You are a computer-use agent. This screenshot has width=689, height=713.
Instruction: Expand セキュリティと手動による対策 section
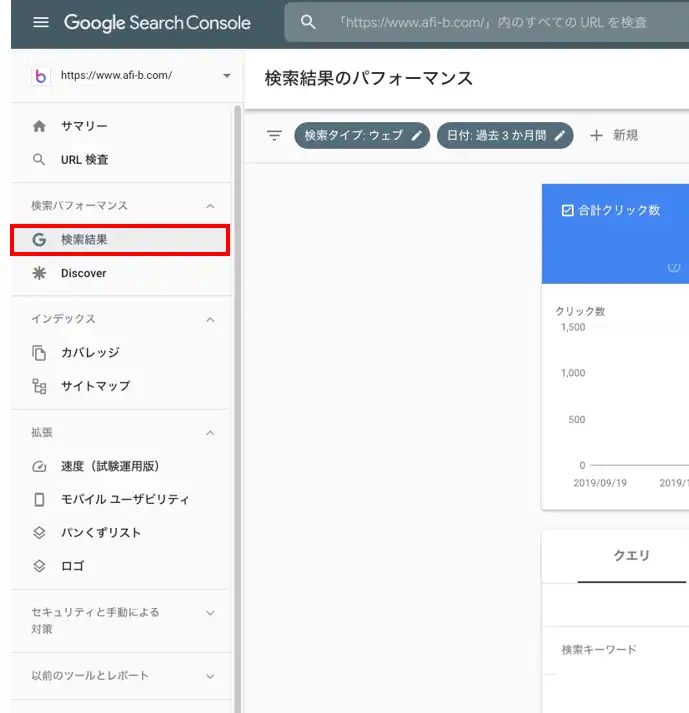tap(210, 613)
